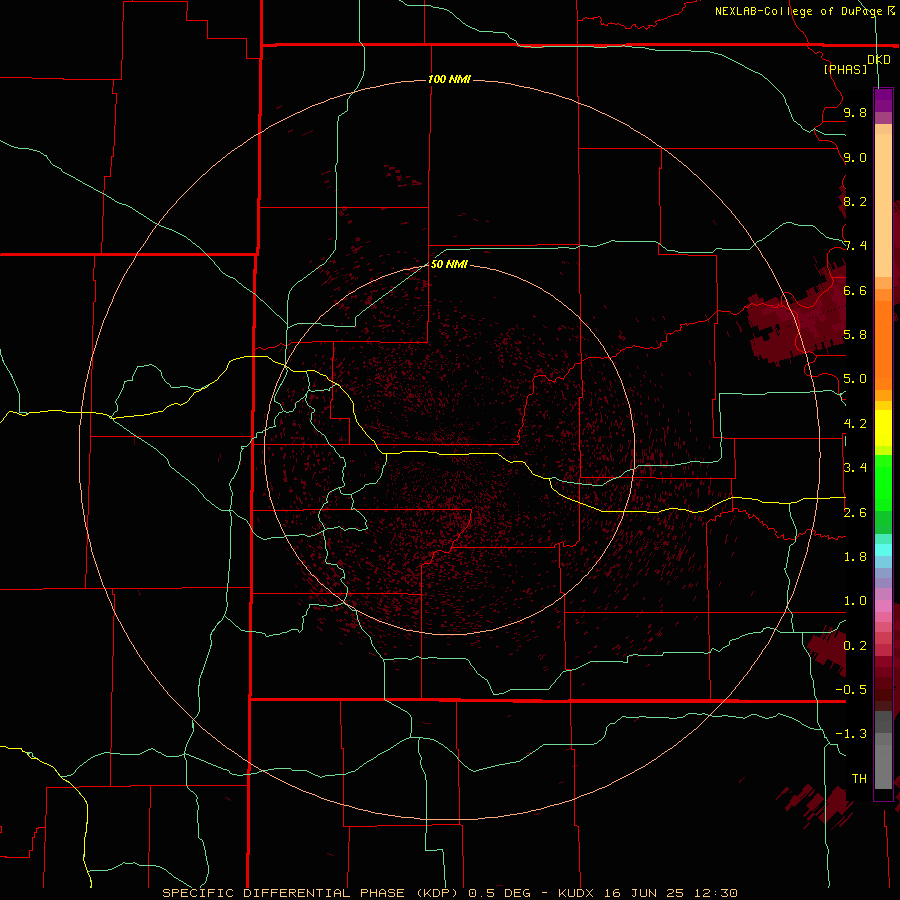Viewport: 900px width, 900px height.
Task: Click the 'TH' threshold legend label
Action: tap(859, 778)
